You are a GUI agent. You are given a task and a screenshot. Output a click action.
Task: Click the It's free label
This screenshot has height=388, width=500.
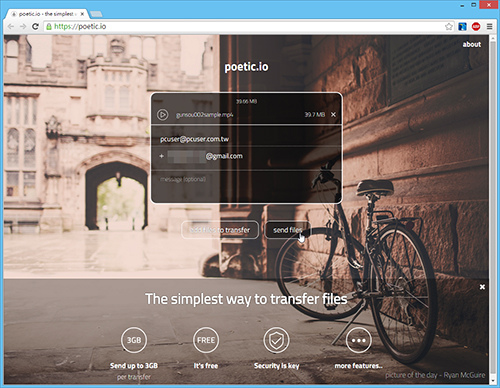(x=206, y=366)
